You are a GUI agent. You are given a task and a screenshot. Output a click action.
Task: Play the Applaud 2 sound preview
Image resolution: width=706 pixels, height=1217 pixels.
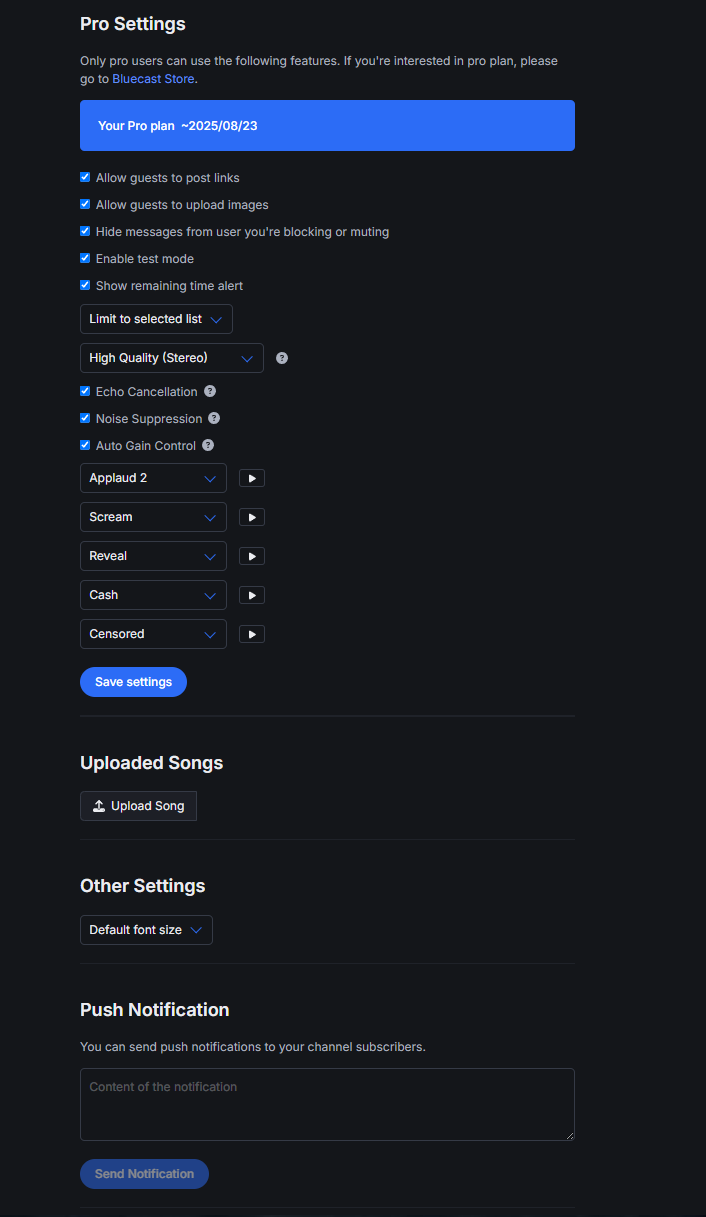(252, 478)
